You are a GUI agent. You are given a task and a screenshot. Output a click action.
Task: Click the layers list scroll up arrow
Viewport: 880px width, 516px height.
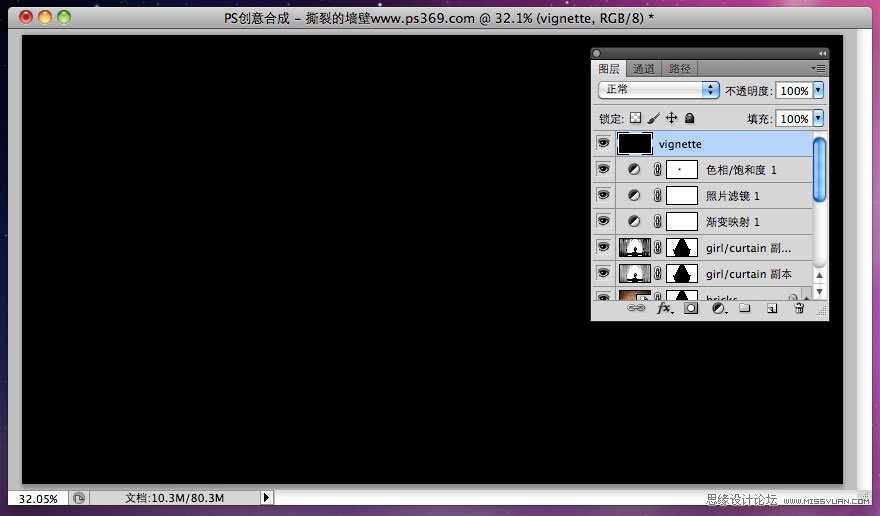click(819, 275)
